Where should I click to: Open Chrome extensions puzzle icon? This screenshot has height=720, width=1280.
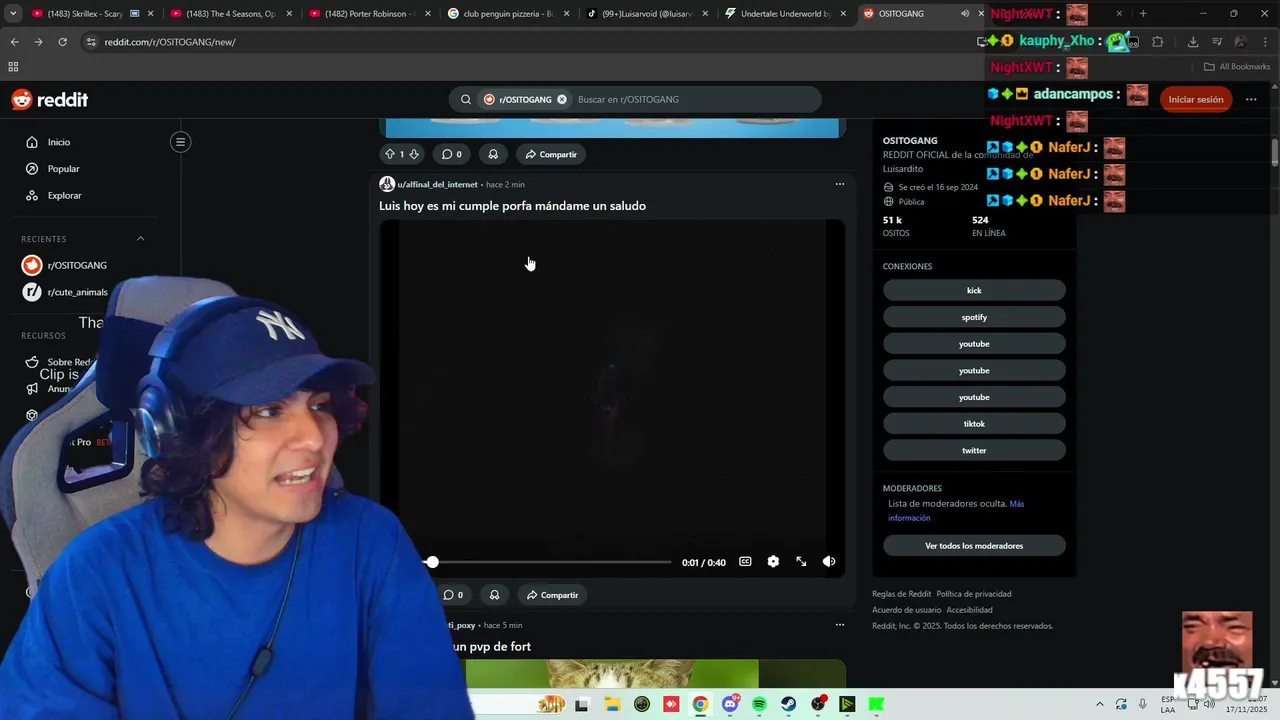coord(1158,42)
